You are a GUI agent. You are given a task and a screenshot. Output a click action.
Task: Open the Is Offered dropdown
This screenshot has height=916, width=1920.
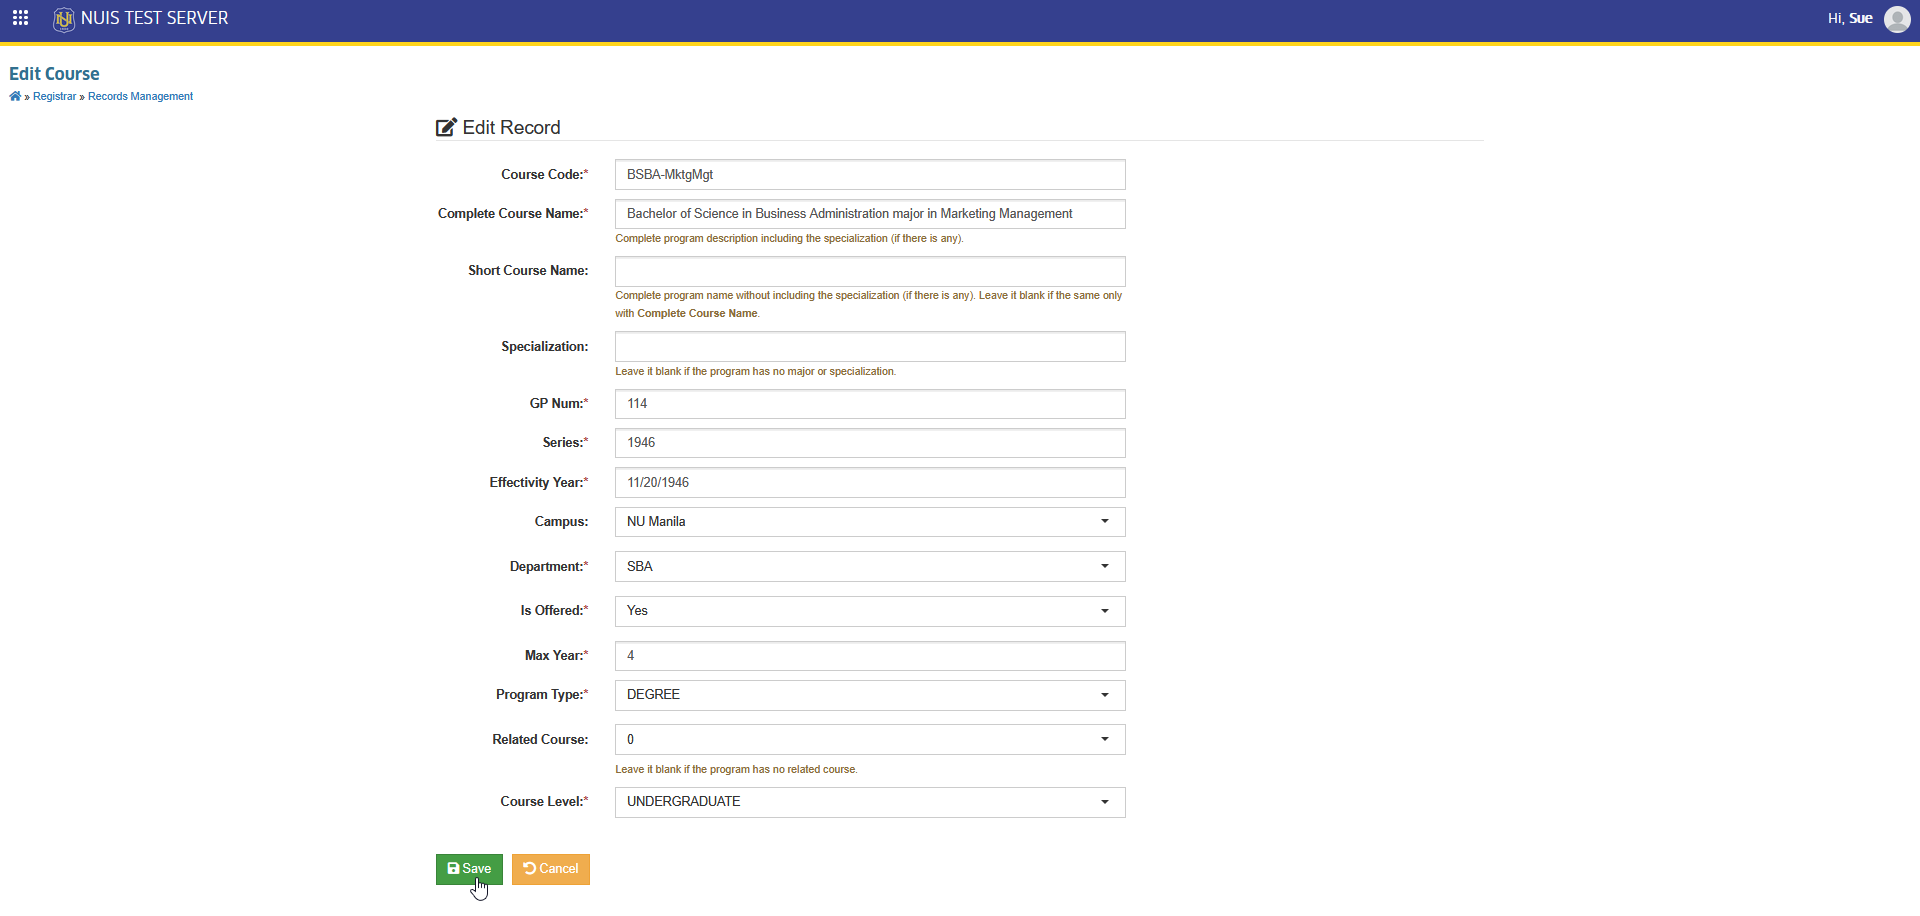(x=870, y=611)
